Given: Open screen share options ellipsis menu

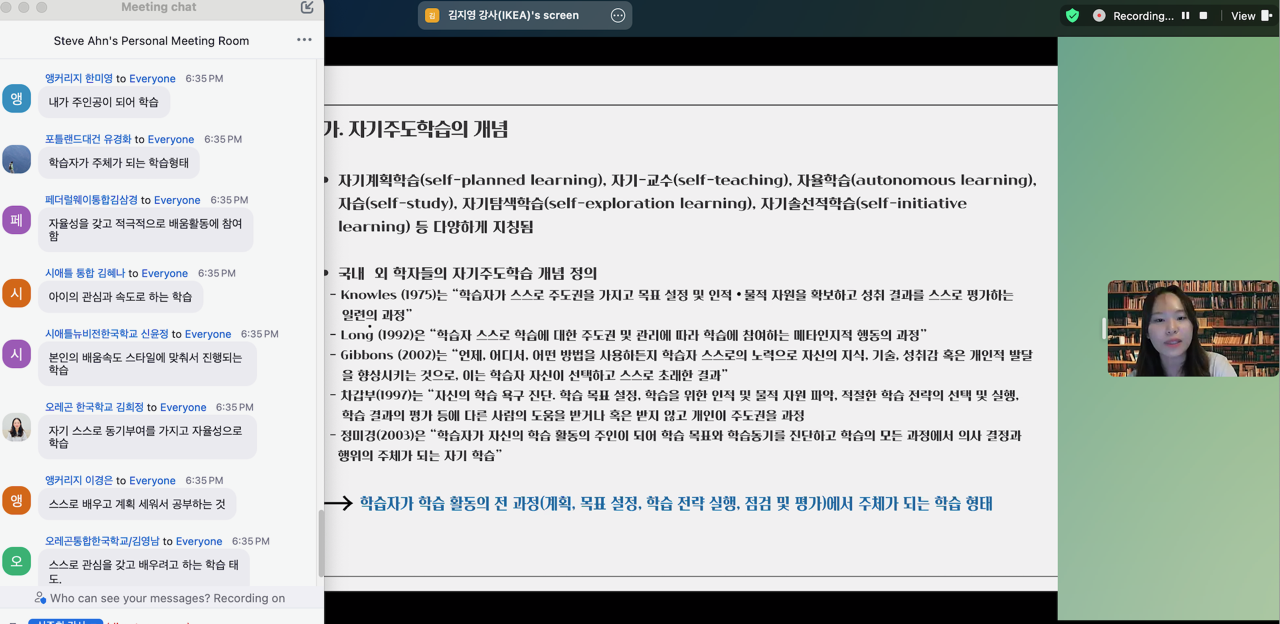Looking at the screenshot, I should coord(618,15).
